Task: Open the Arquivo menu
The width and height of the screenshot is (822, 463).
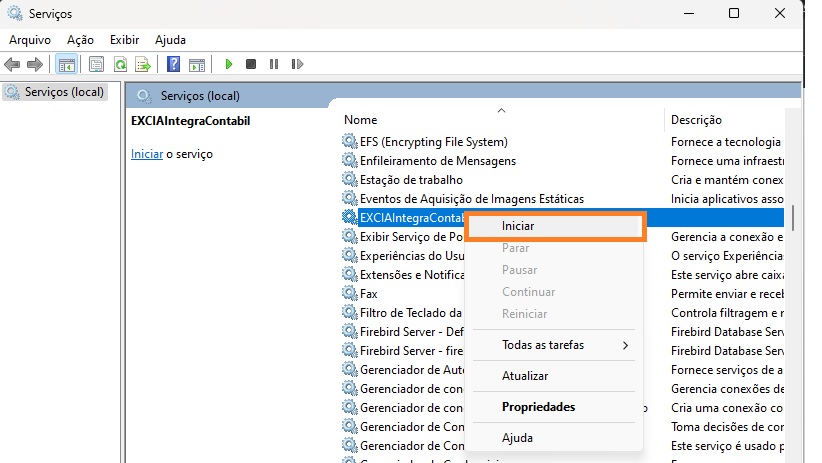Action: point(30,40)
